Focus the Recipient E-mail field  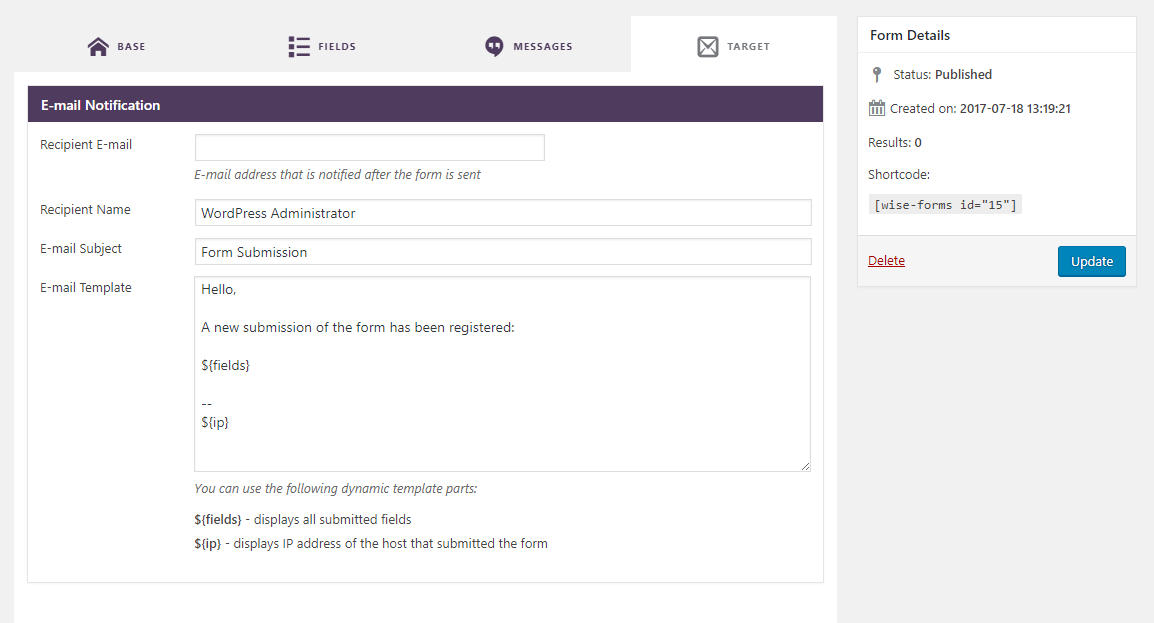click(x=369, y=147)
